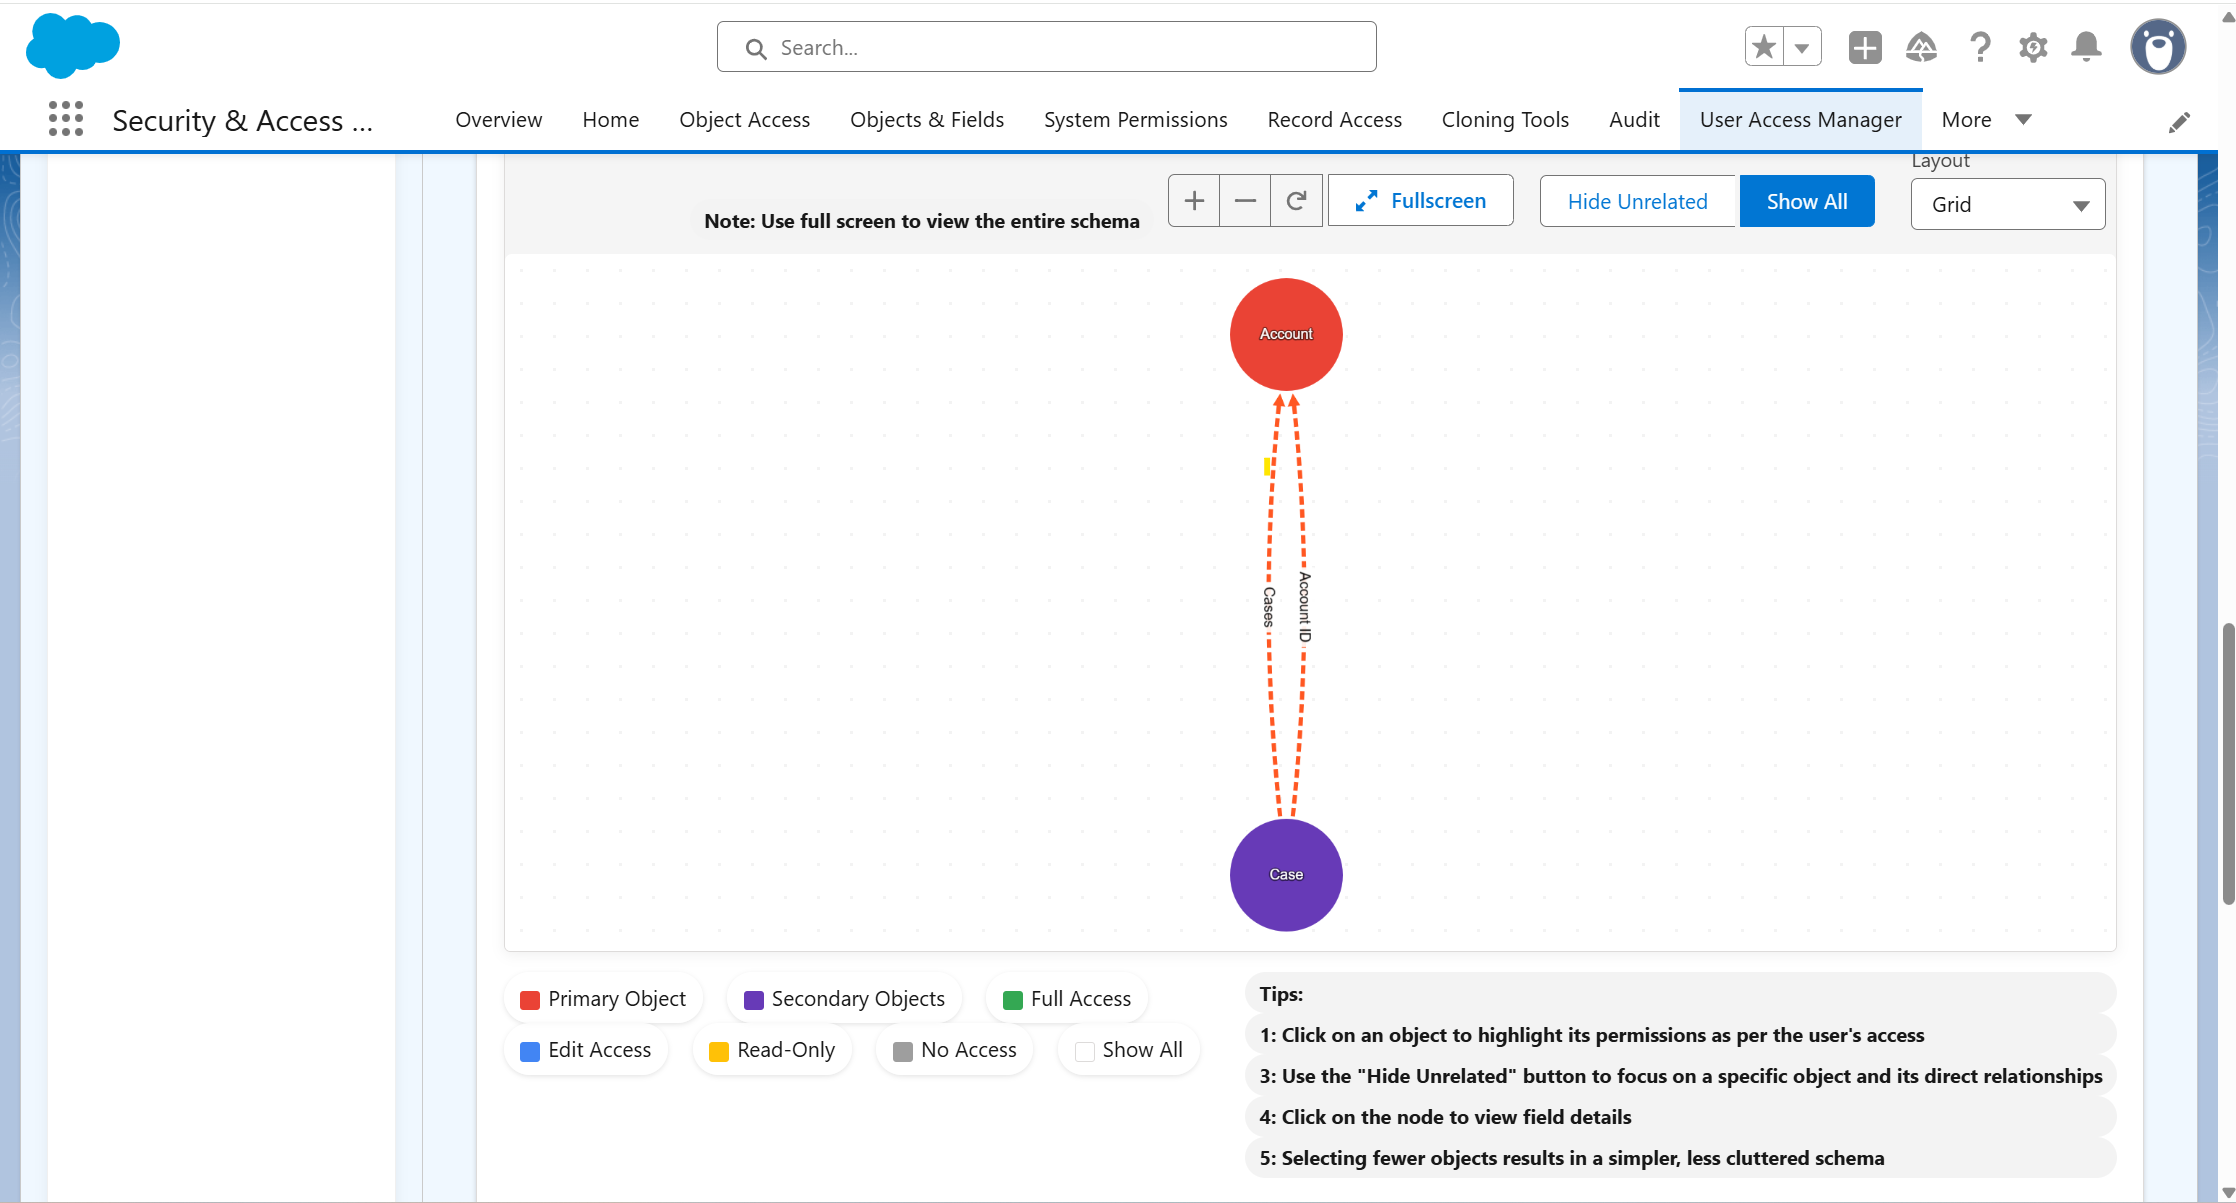
Task: Open the notifications bell
Action: (x=2086, y=47)
